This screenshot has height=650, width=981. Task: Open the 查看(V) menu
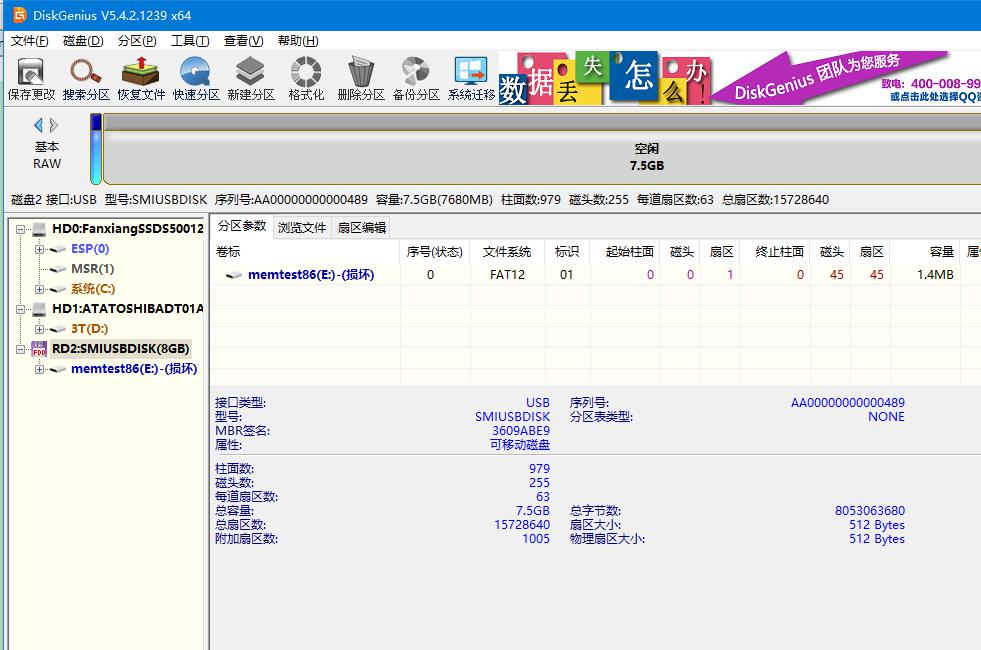pyautogui.click(x=243, y=41)
